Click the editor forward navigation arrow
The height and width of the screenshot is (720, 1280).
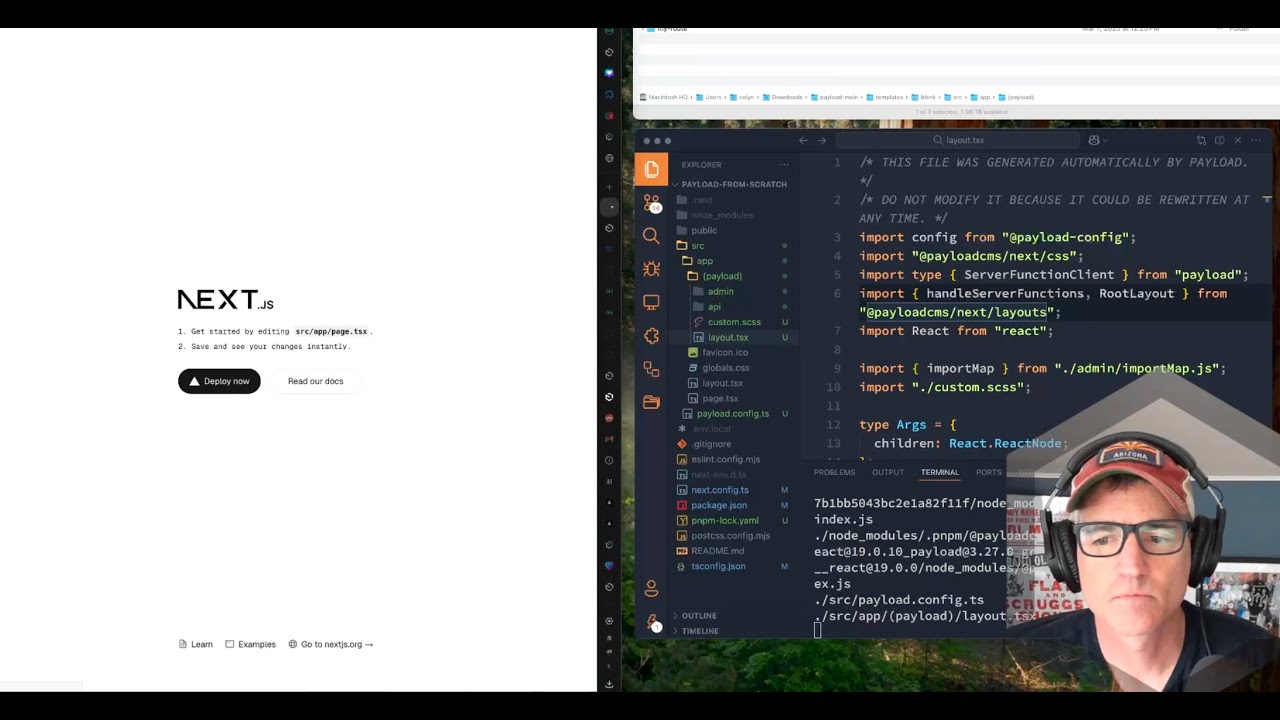point(822,140)
